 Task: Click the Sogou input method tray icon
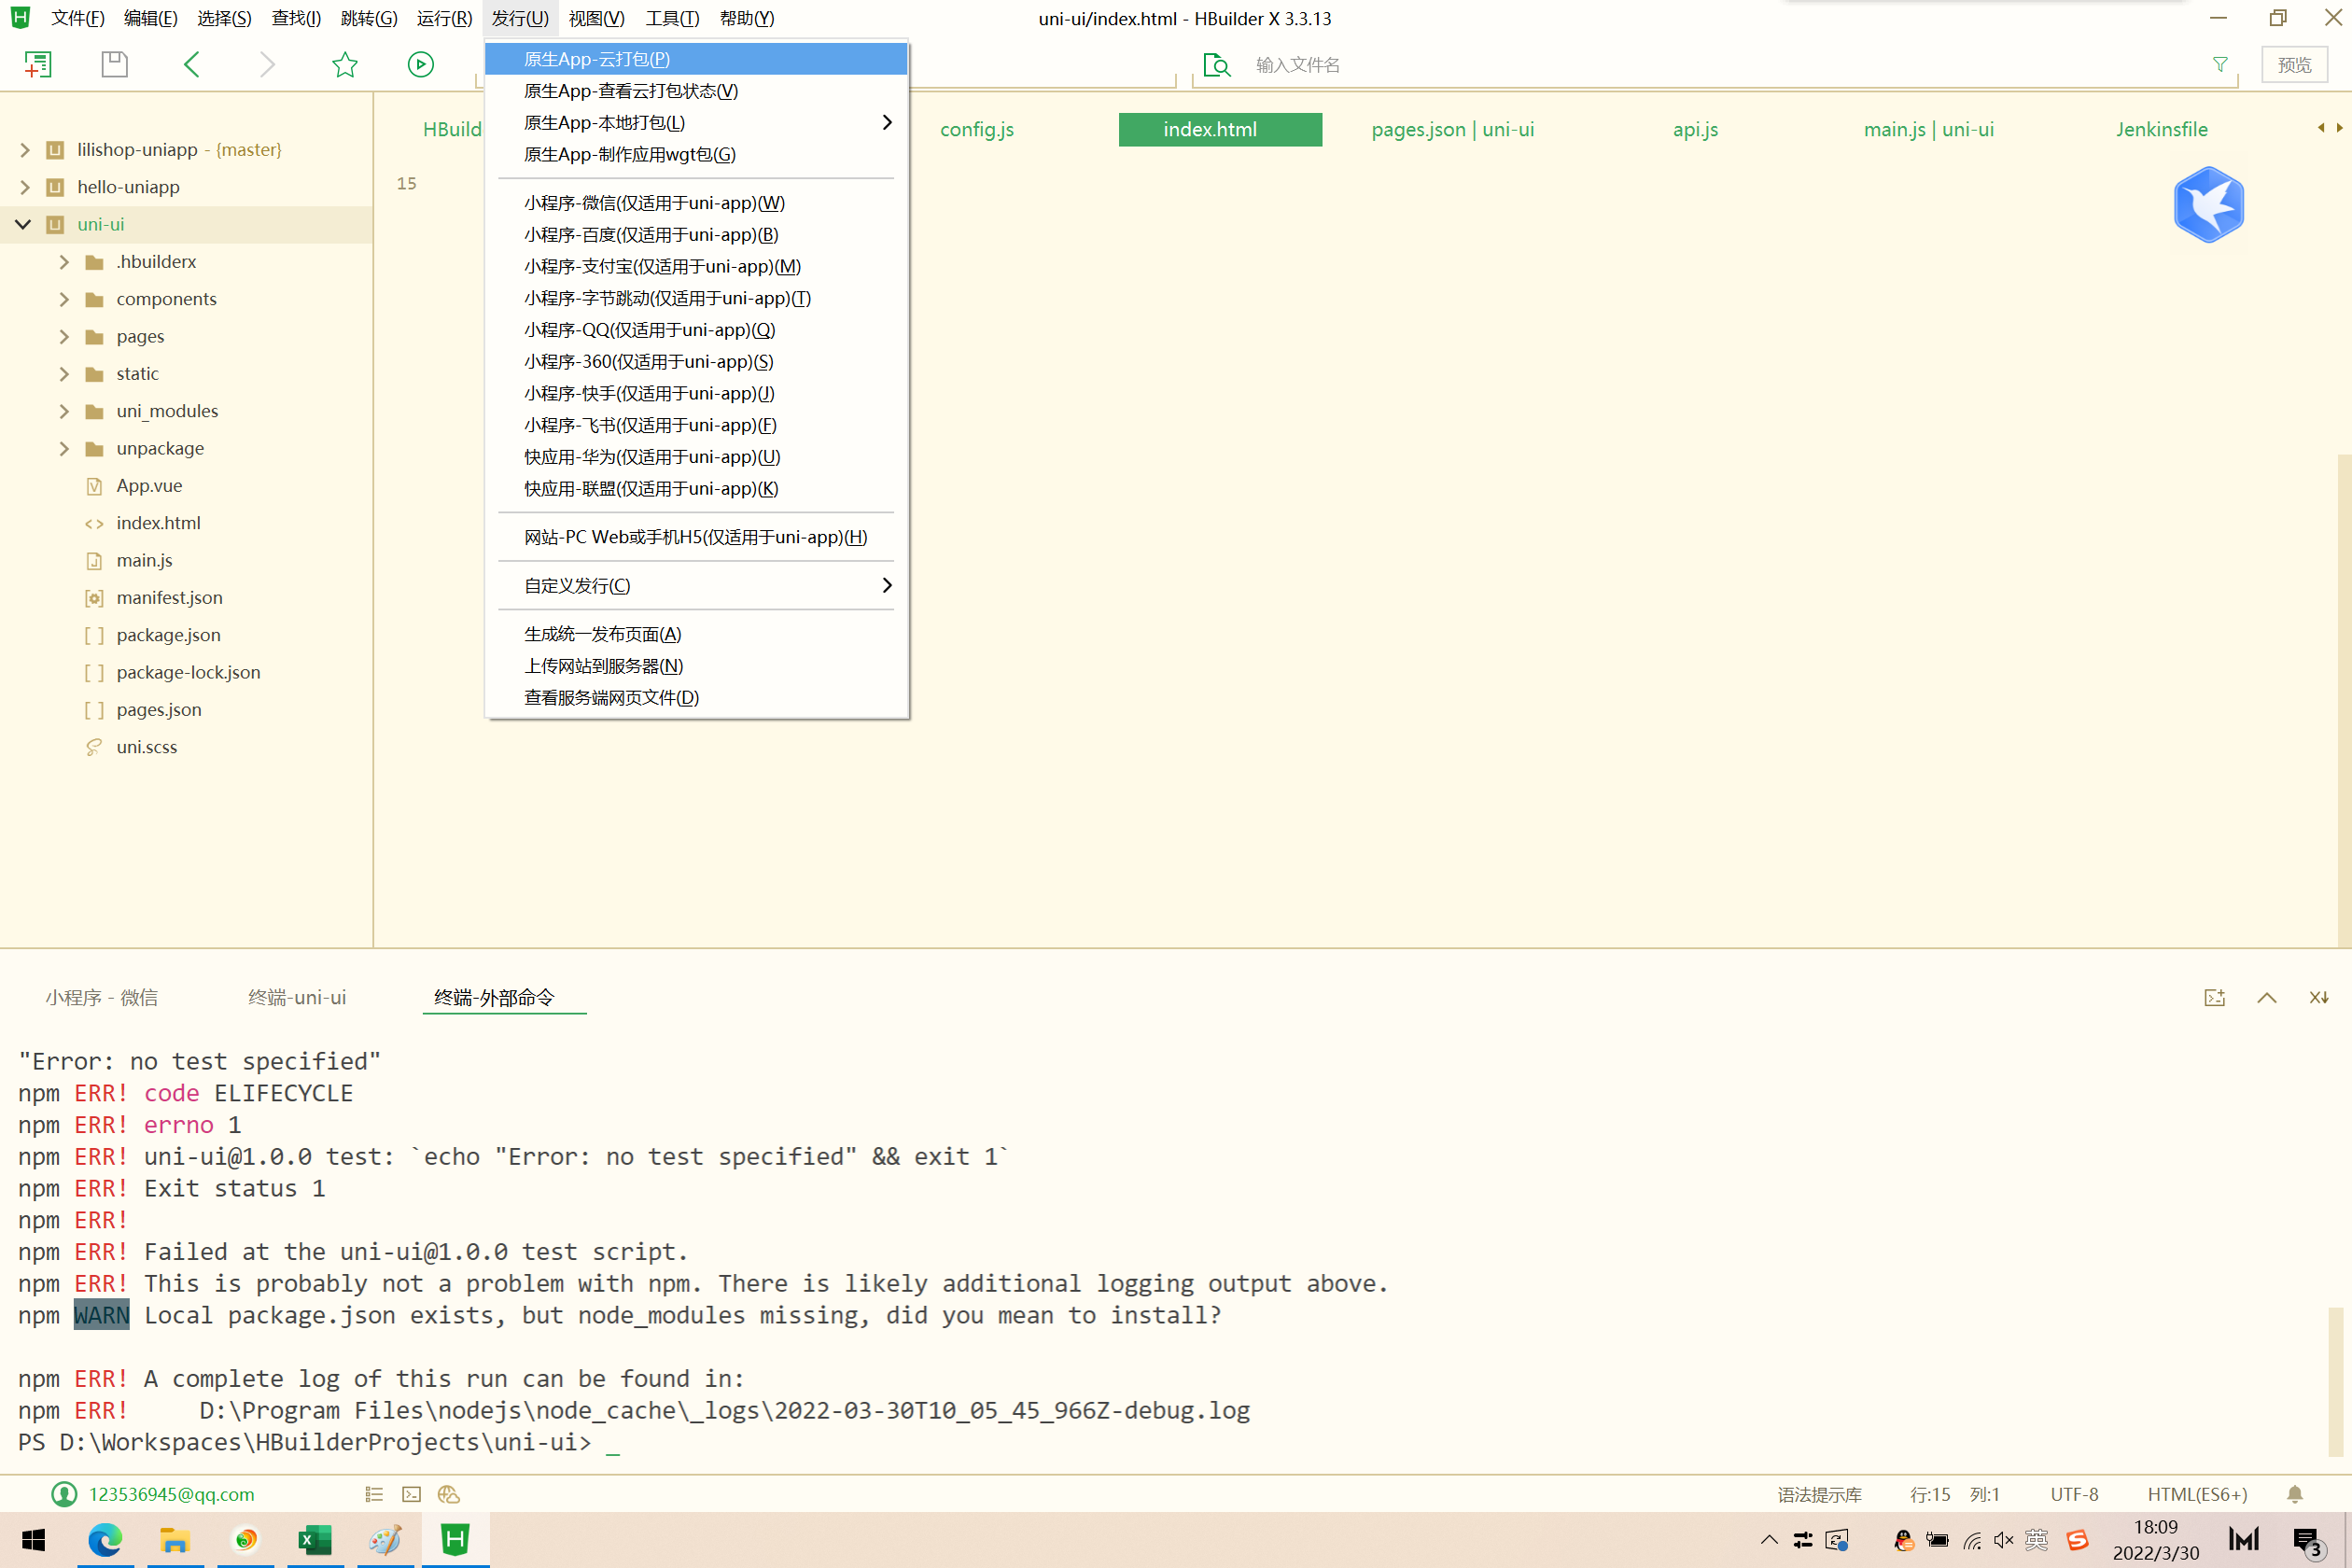pyautogui.click(x=2078, y=1540)
